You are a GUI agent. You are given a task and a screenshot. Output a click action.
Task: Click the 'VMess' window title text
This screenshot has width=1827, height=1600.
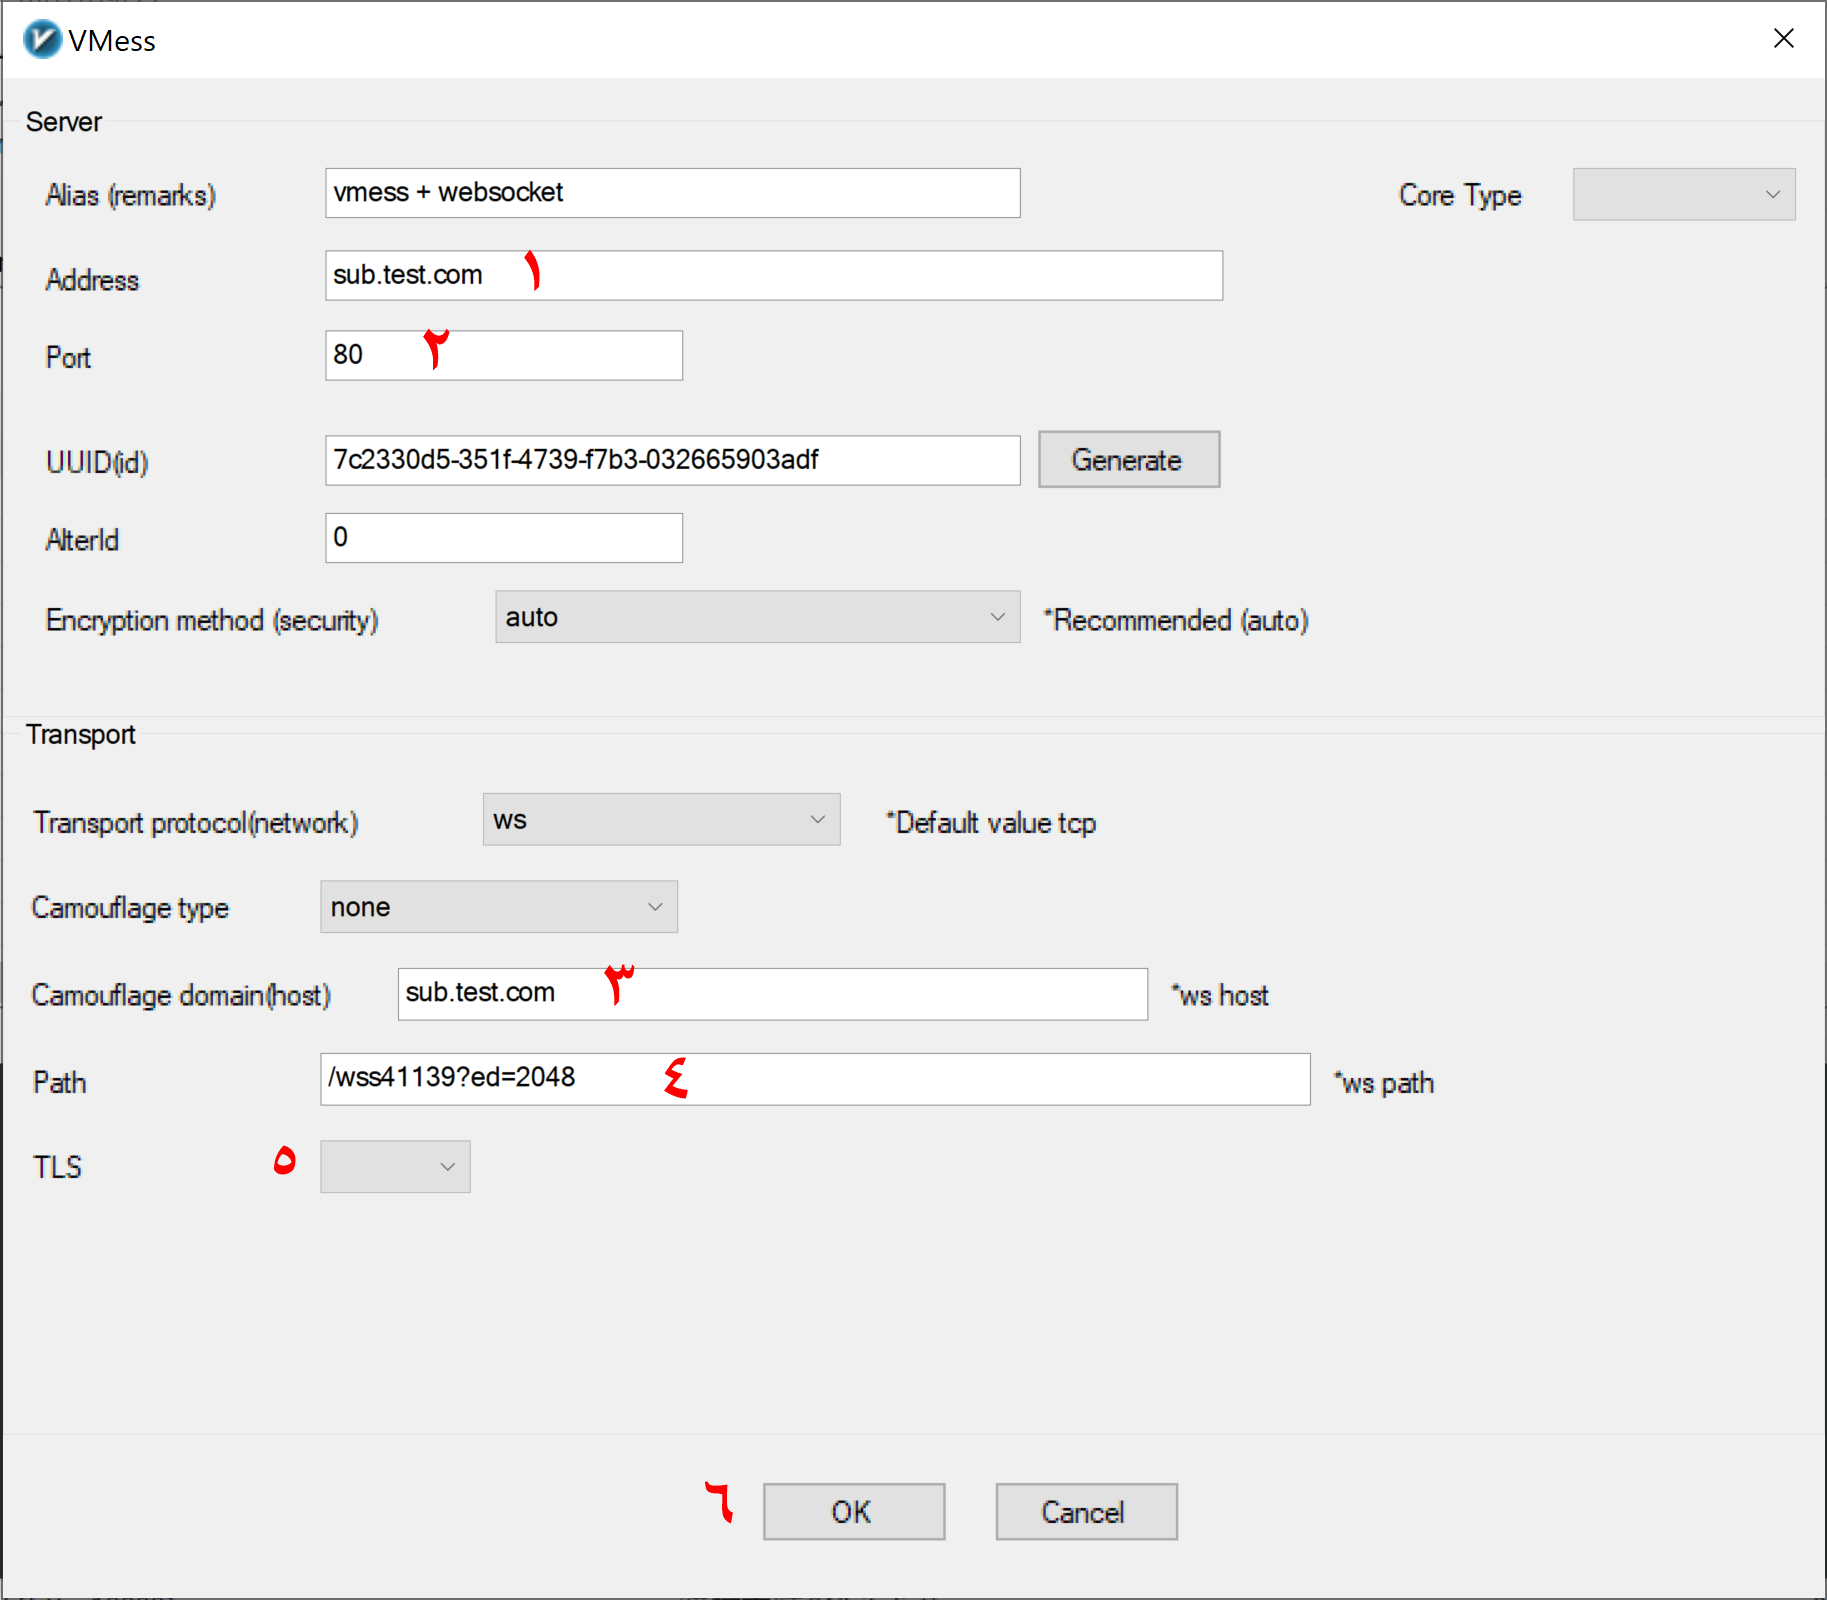(x=112, y=41)
